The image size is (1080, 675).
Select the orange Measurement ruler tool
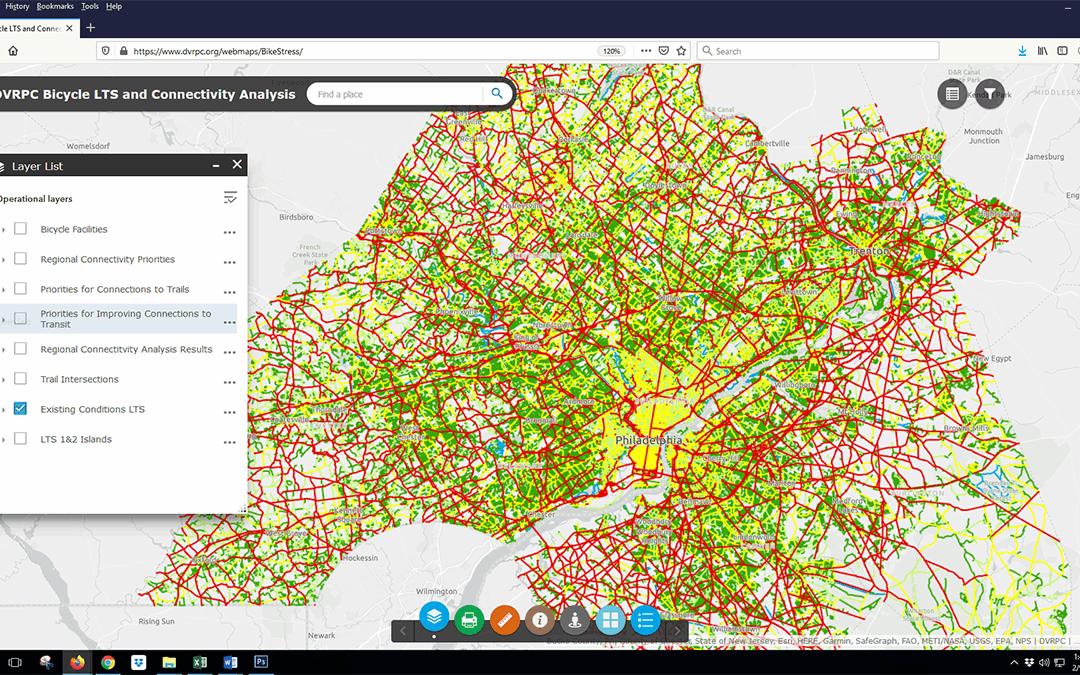click(x=505, y=620)
